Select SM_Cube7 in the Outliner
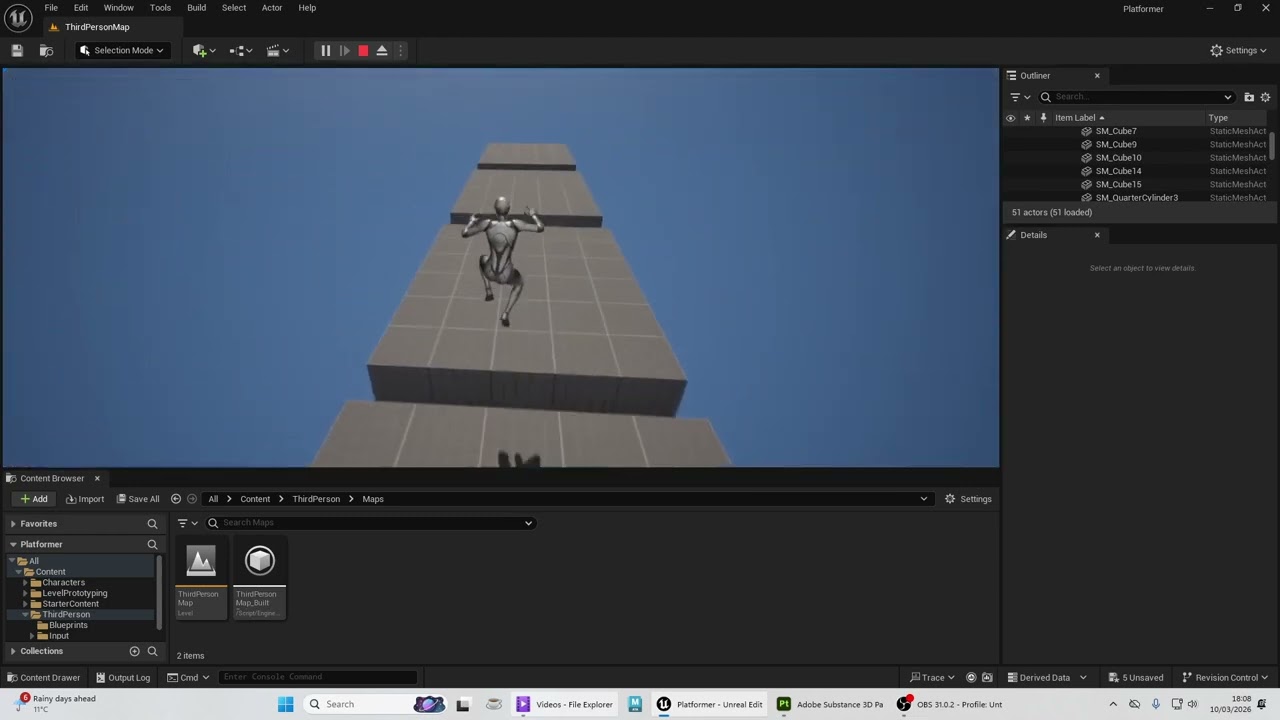This screenshot has width=1280, height=720. (1116, 131)
